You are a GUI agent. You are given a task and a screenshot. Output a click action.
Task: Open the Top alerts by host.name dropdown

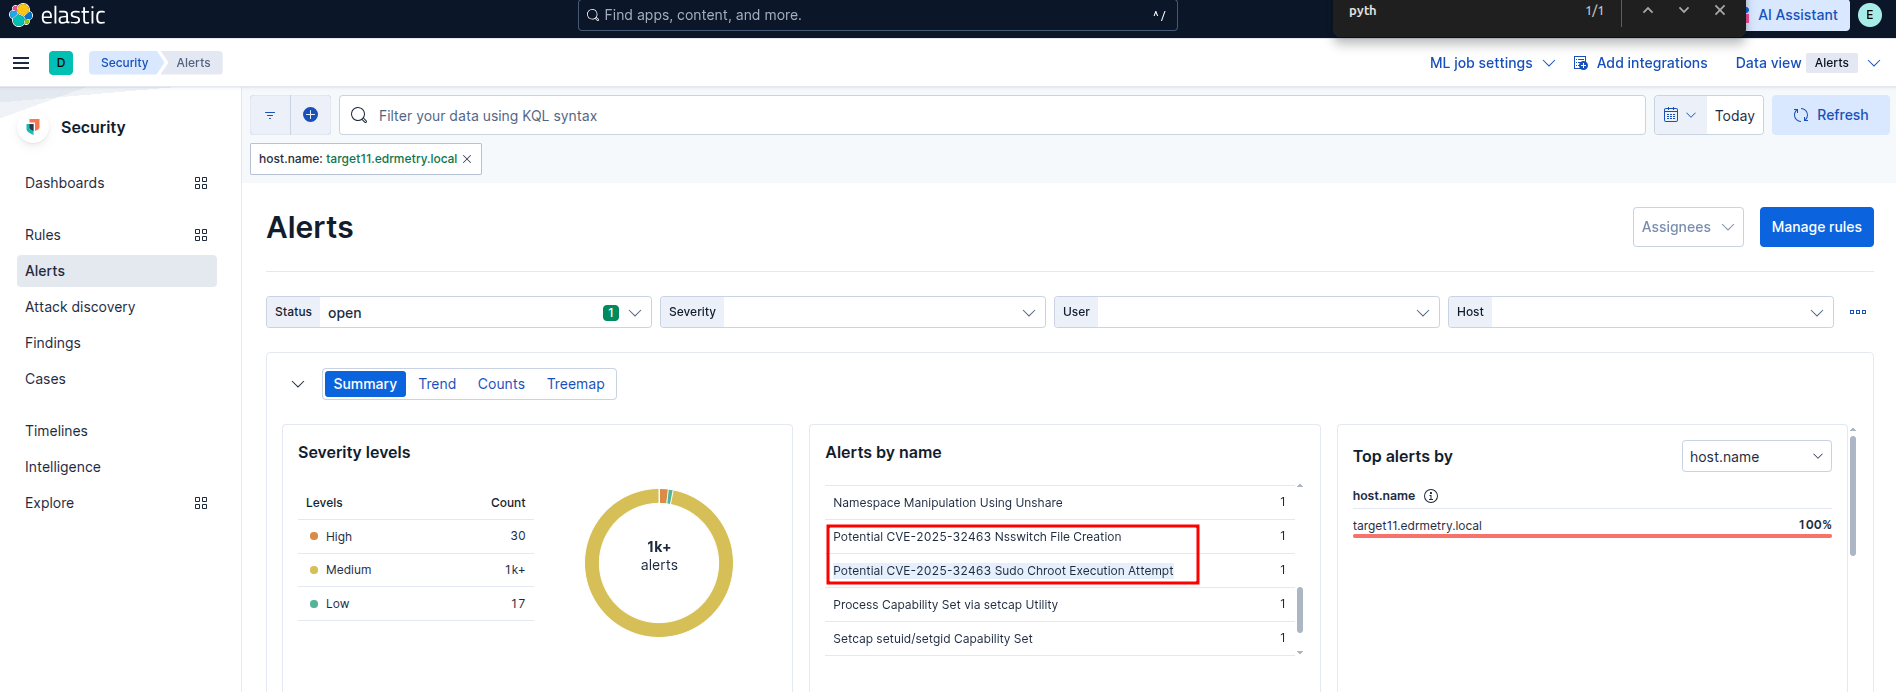1756,457
